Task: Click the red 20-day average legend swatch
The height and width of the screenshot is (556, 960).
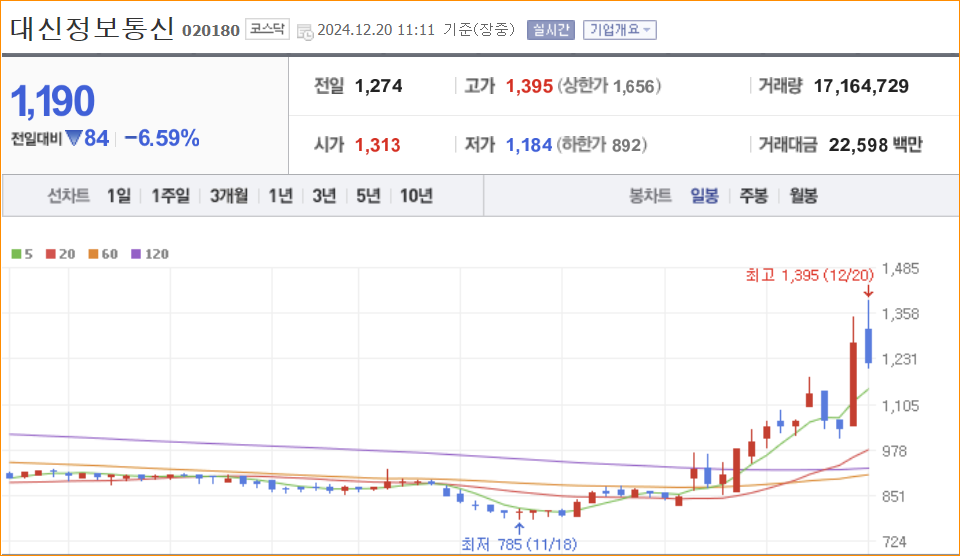Action: point(51,254)
